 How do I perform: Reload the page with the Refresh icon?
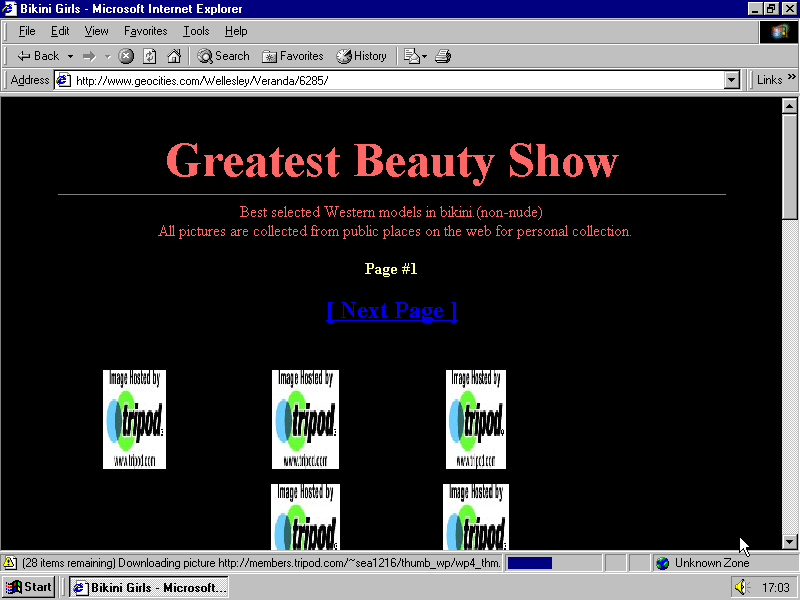pos(149,56)
